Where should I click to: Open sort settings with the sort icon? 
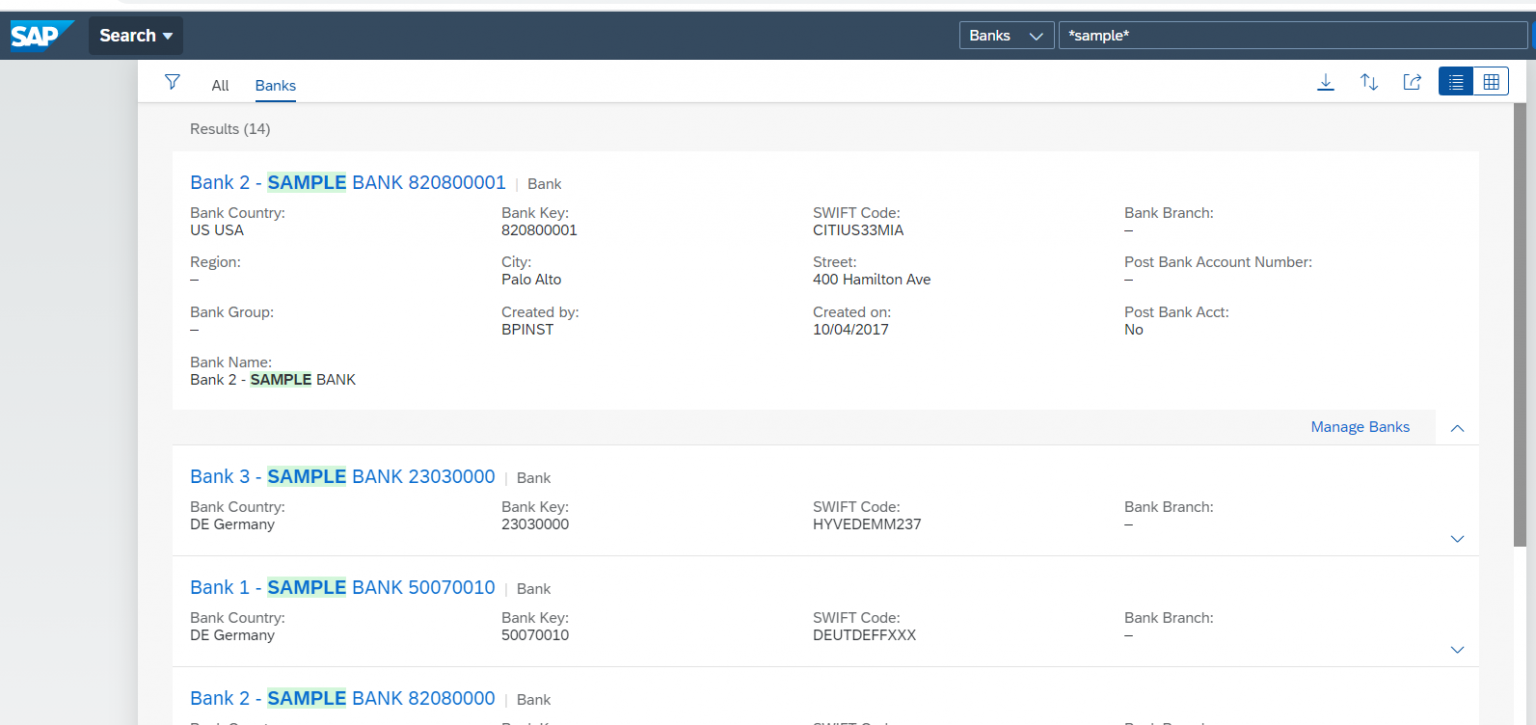click(x=1368, y=81)
